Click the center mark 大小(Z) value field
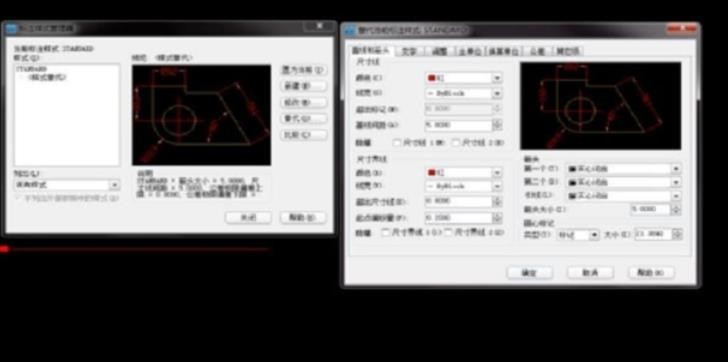The width and height of the screenshot is (728, 362). (653, 235)
